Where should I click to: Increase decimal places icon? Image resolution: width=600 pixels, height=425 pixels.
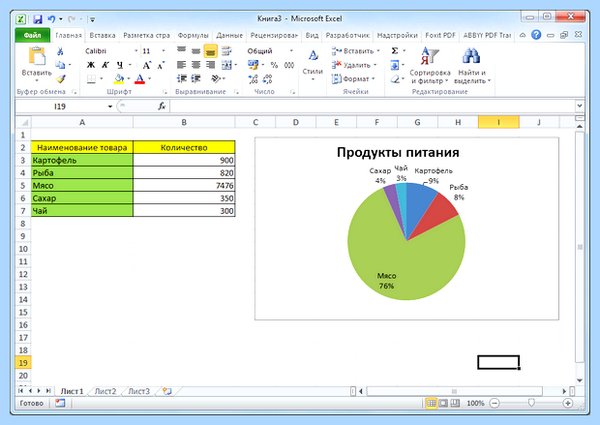pyautogui.click(x=253, y=79)
